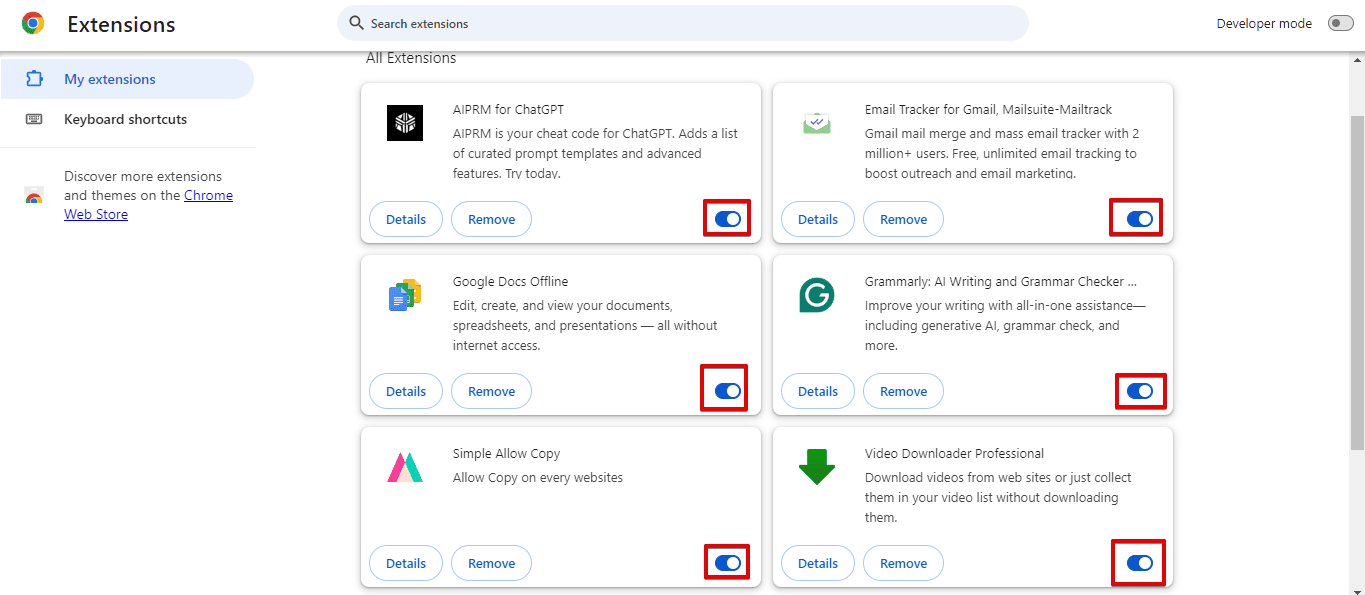The width and height of the screenshot is (1365, 595).
Task: Disable the AIPRM for ChatGPT extension
Action: (x=728, y=219)
